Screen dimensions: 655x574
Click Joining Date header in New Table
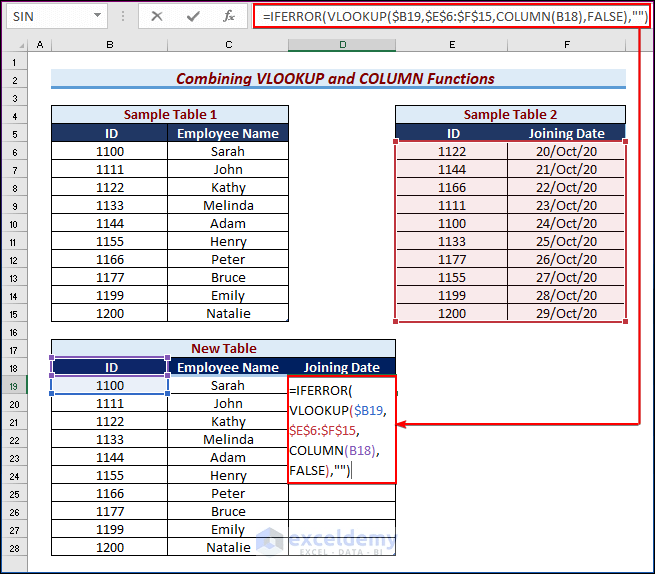click(342, 367)
